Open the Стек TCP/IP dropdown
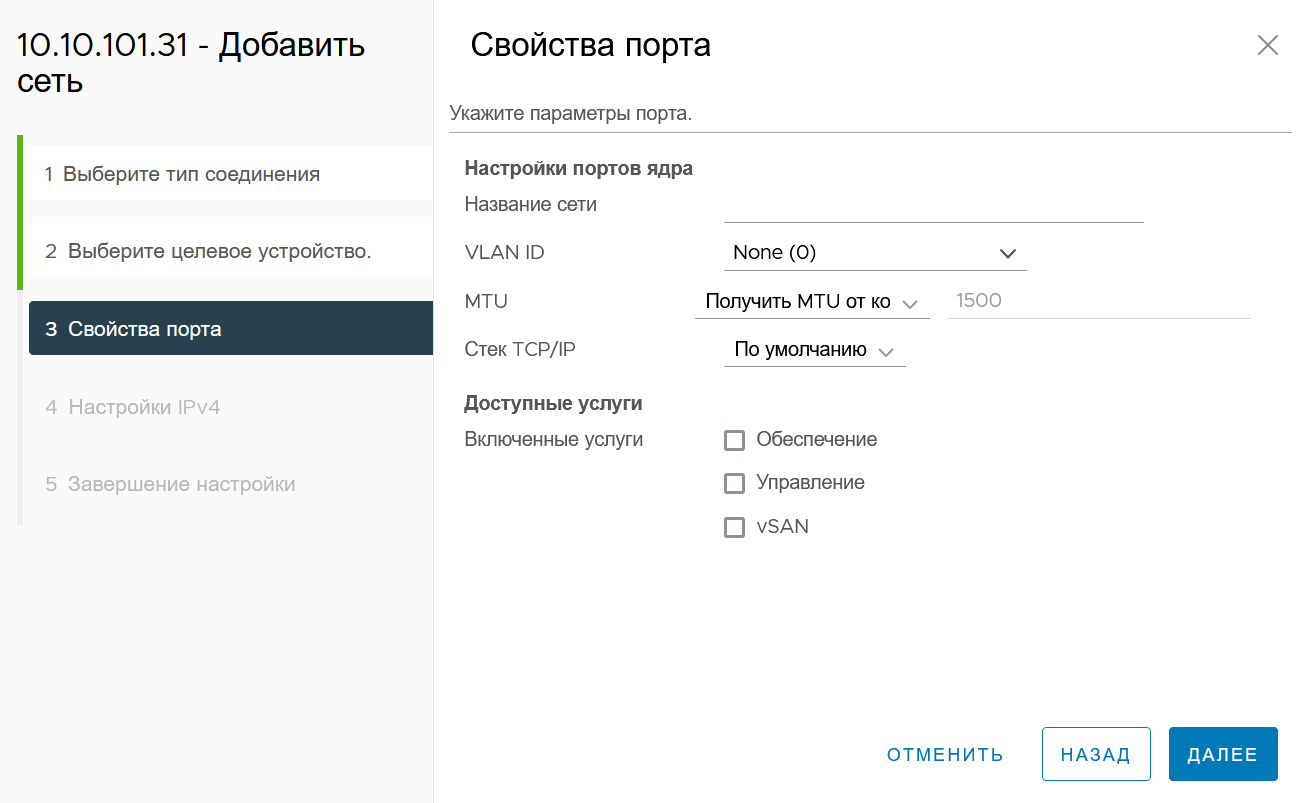The height and width of the screenshot is (803, 1304). [x=814, y=350]
